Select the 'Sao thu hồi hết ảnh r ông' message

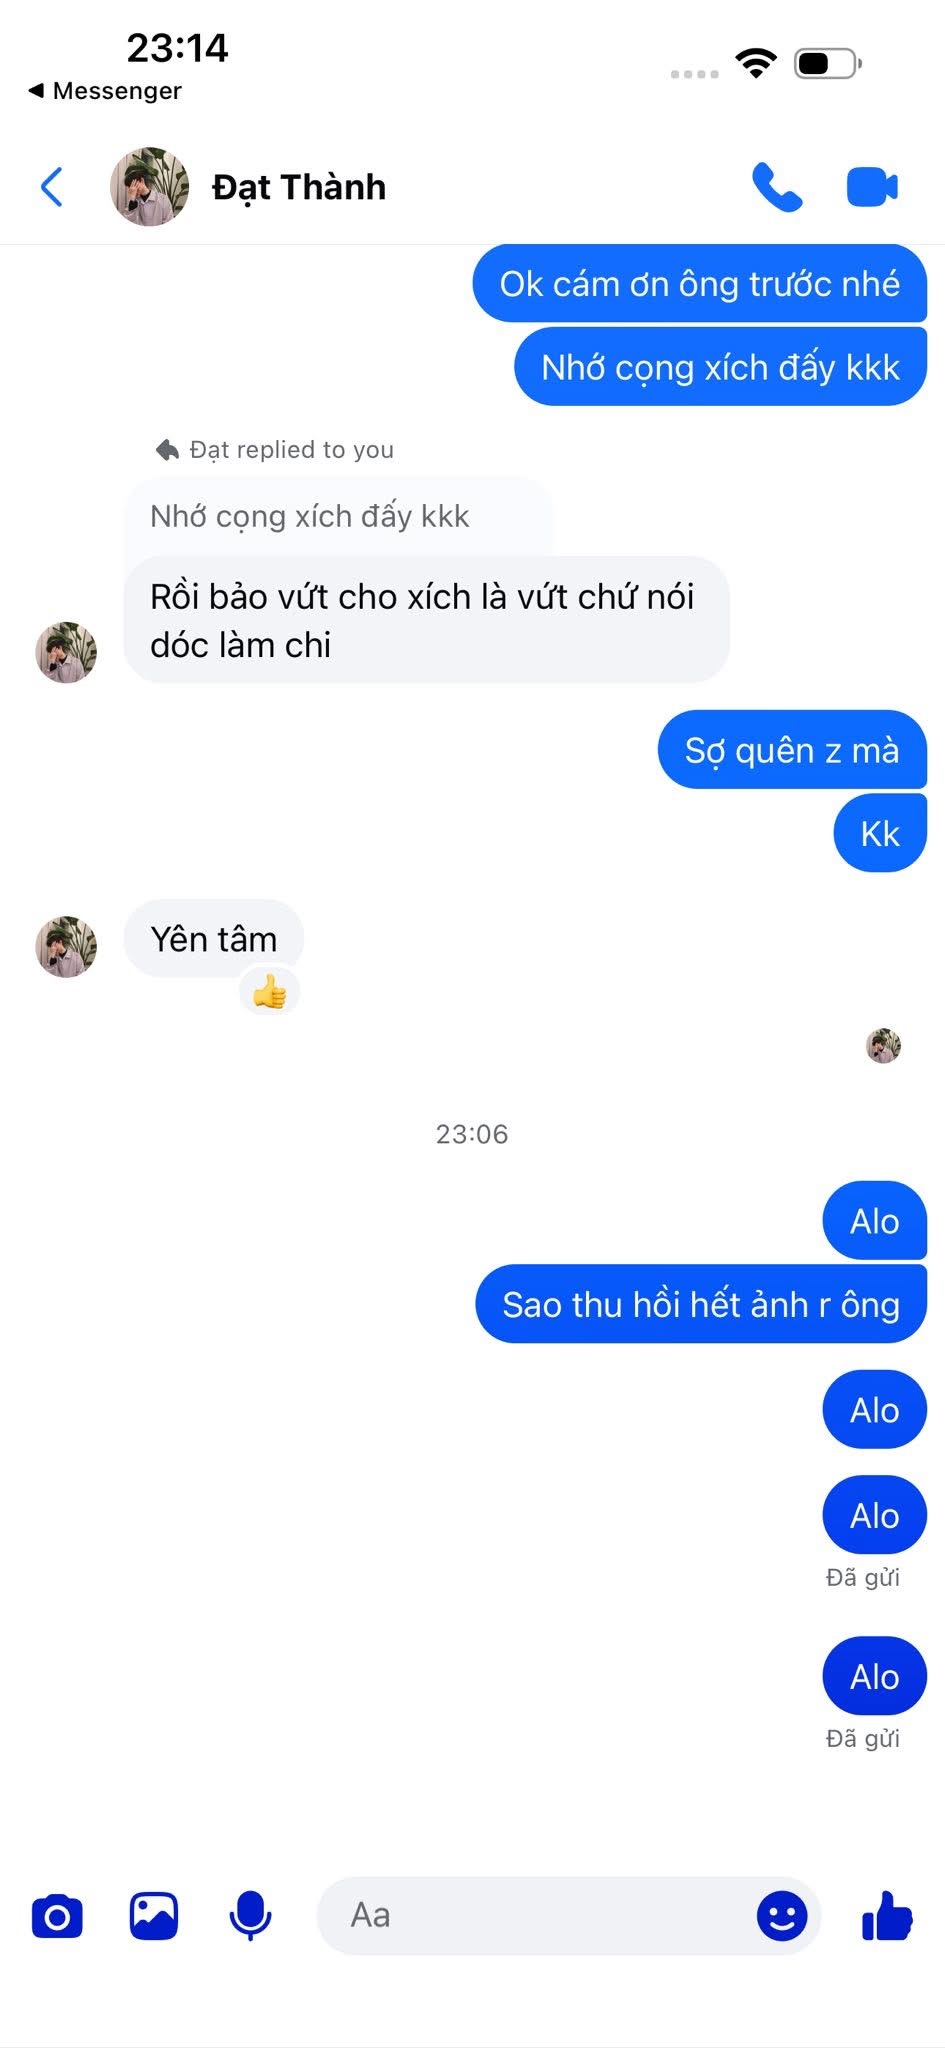tap(701, 1304)
